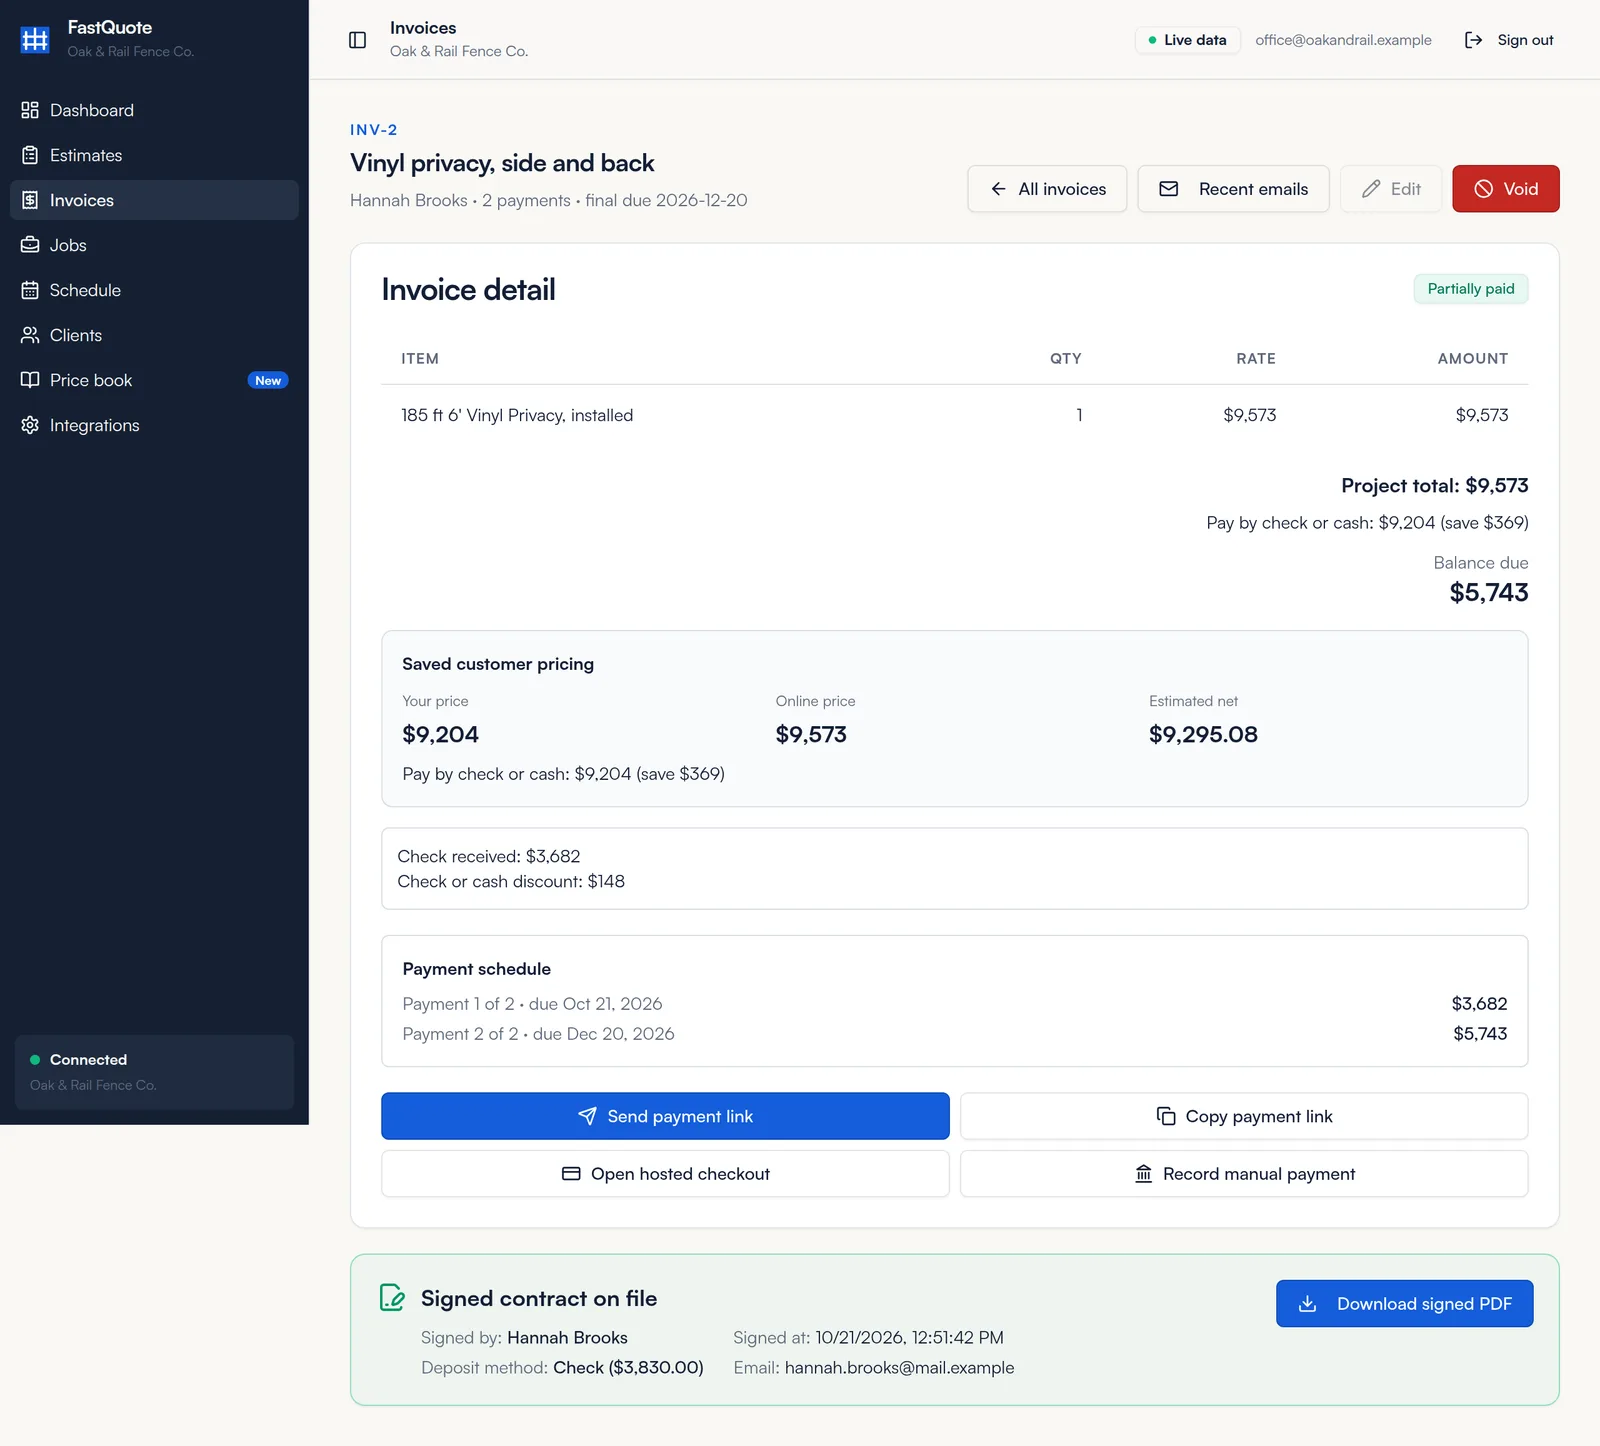Click the card icon in Open hosted checkout
1600x1446 pixels.
click(571, 1174)
